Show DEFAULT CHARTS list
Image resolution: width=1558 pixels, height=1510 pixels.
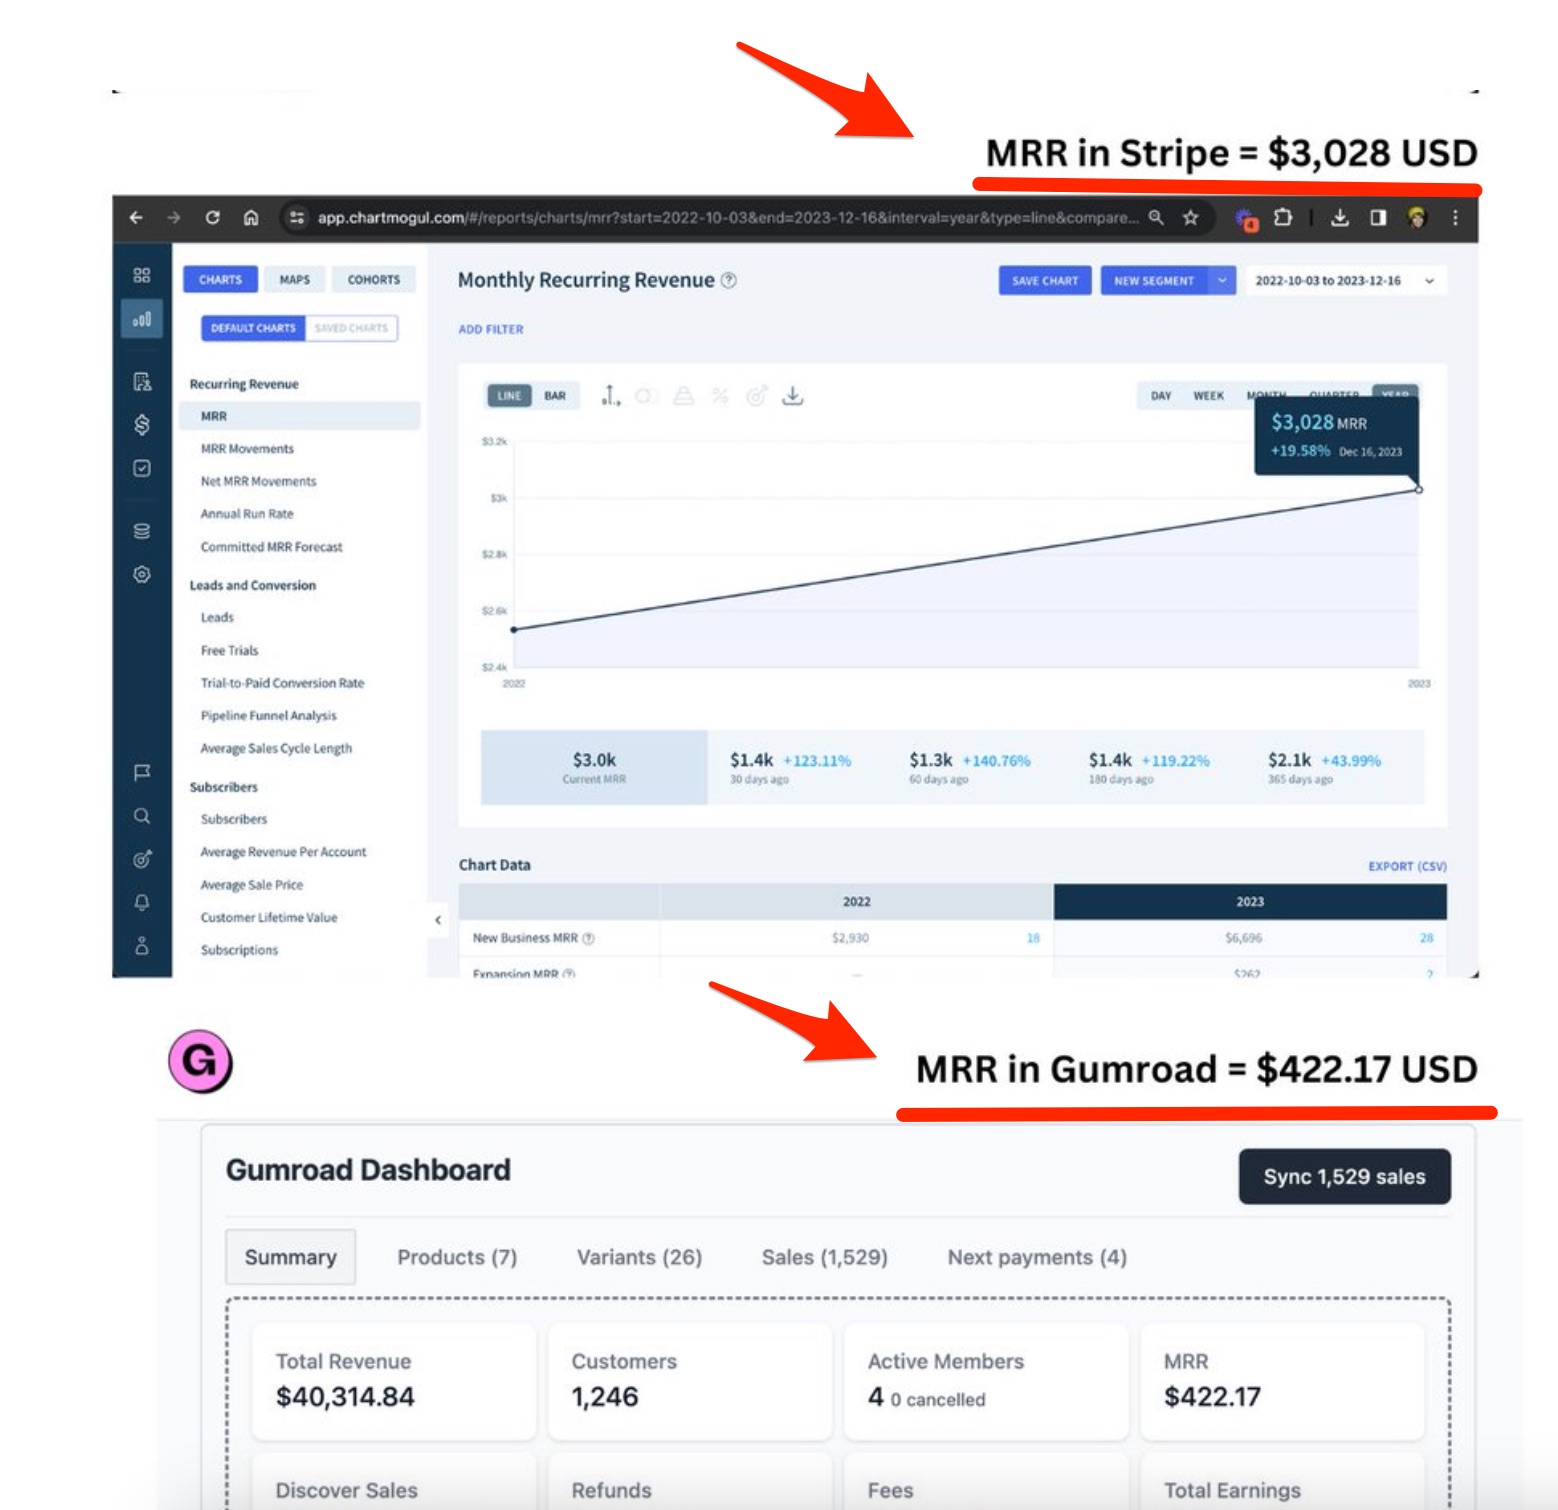pyautogui.click(x=253, y=328)
